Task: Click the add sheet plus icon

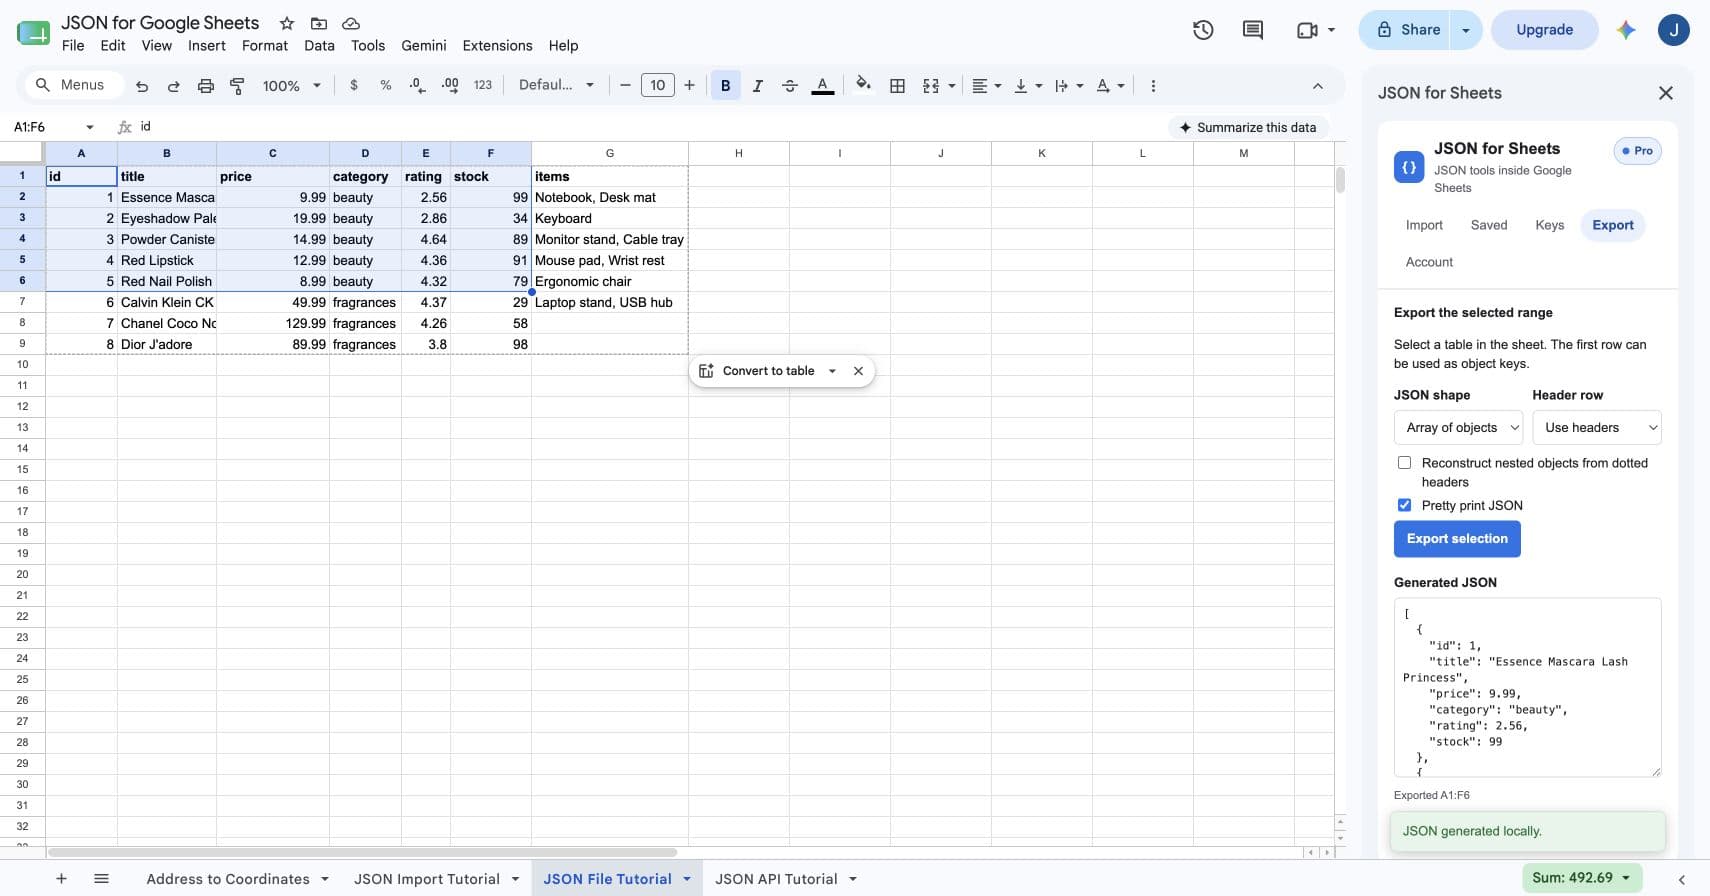Action: [61, 879]
